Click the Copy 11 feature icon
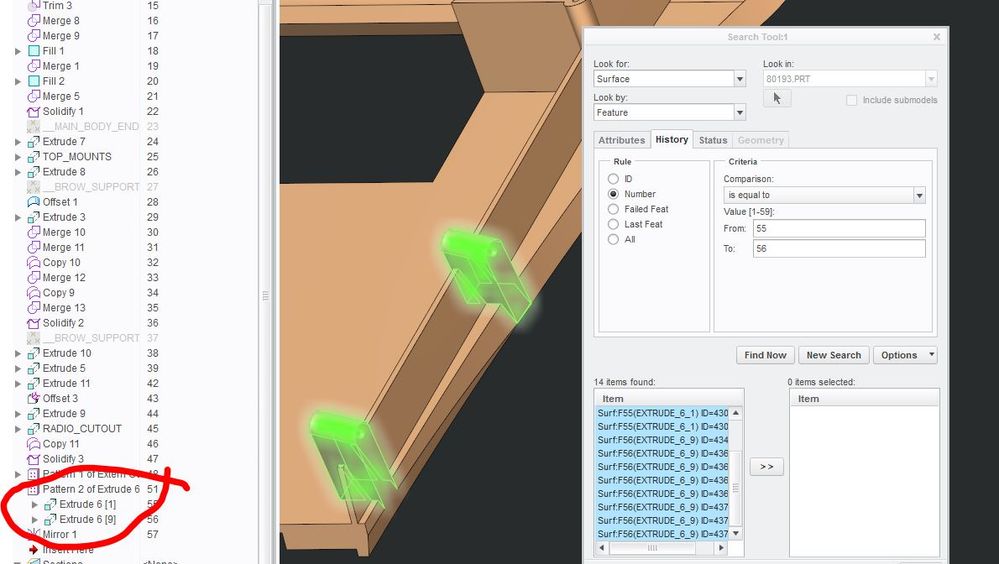 pos(34,444)
